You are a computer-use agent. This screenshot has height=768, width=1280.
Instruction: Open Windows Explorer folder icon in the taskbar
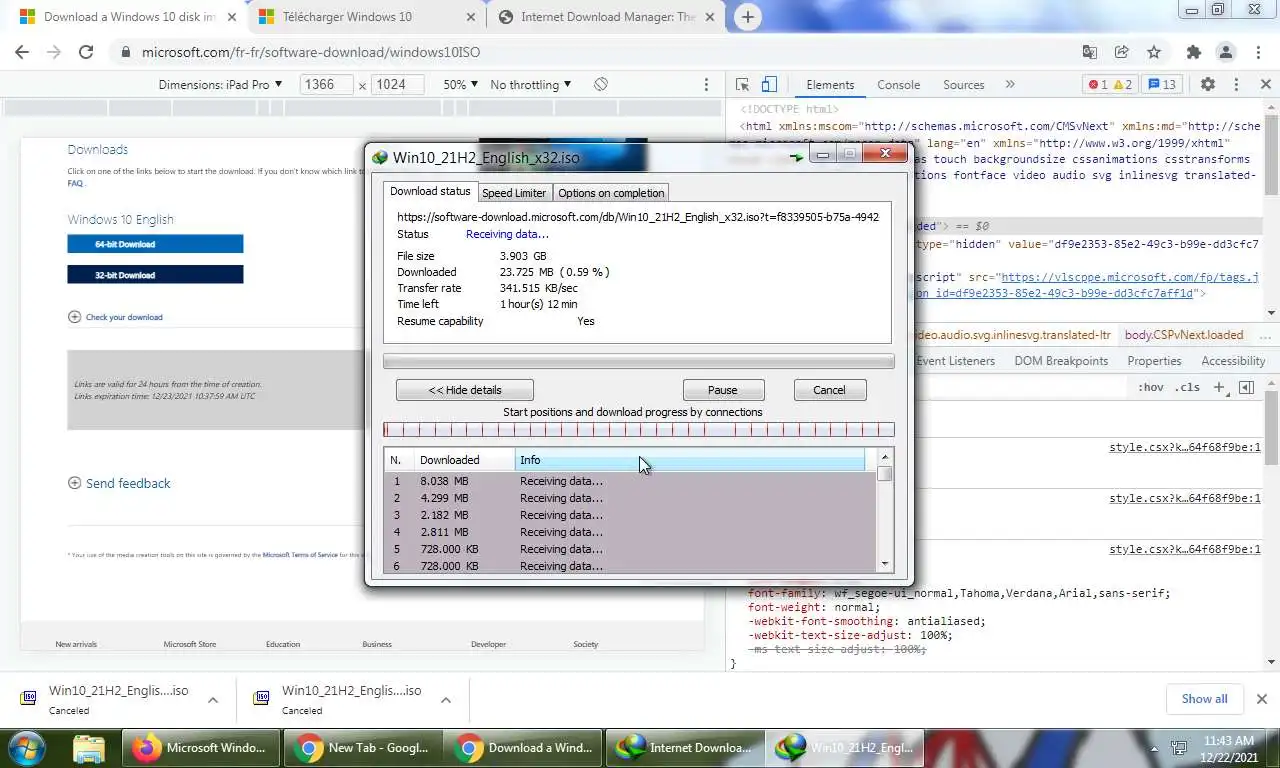(x=89, y=747)
